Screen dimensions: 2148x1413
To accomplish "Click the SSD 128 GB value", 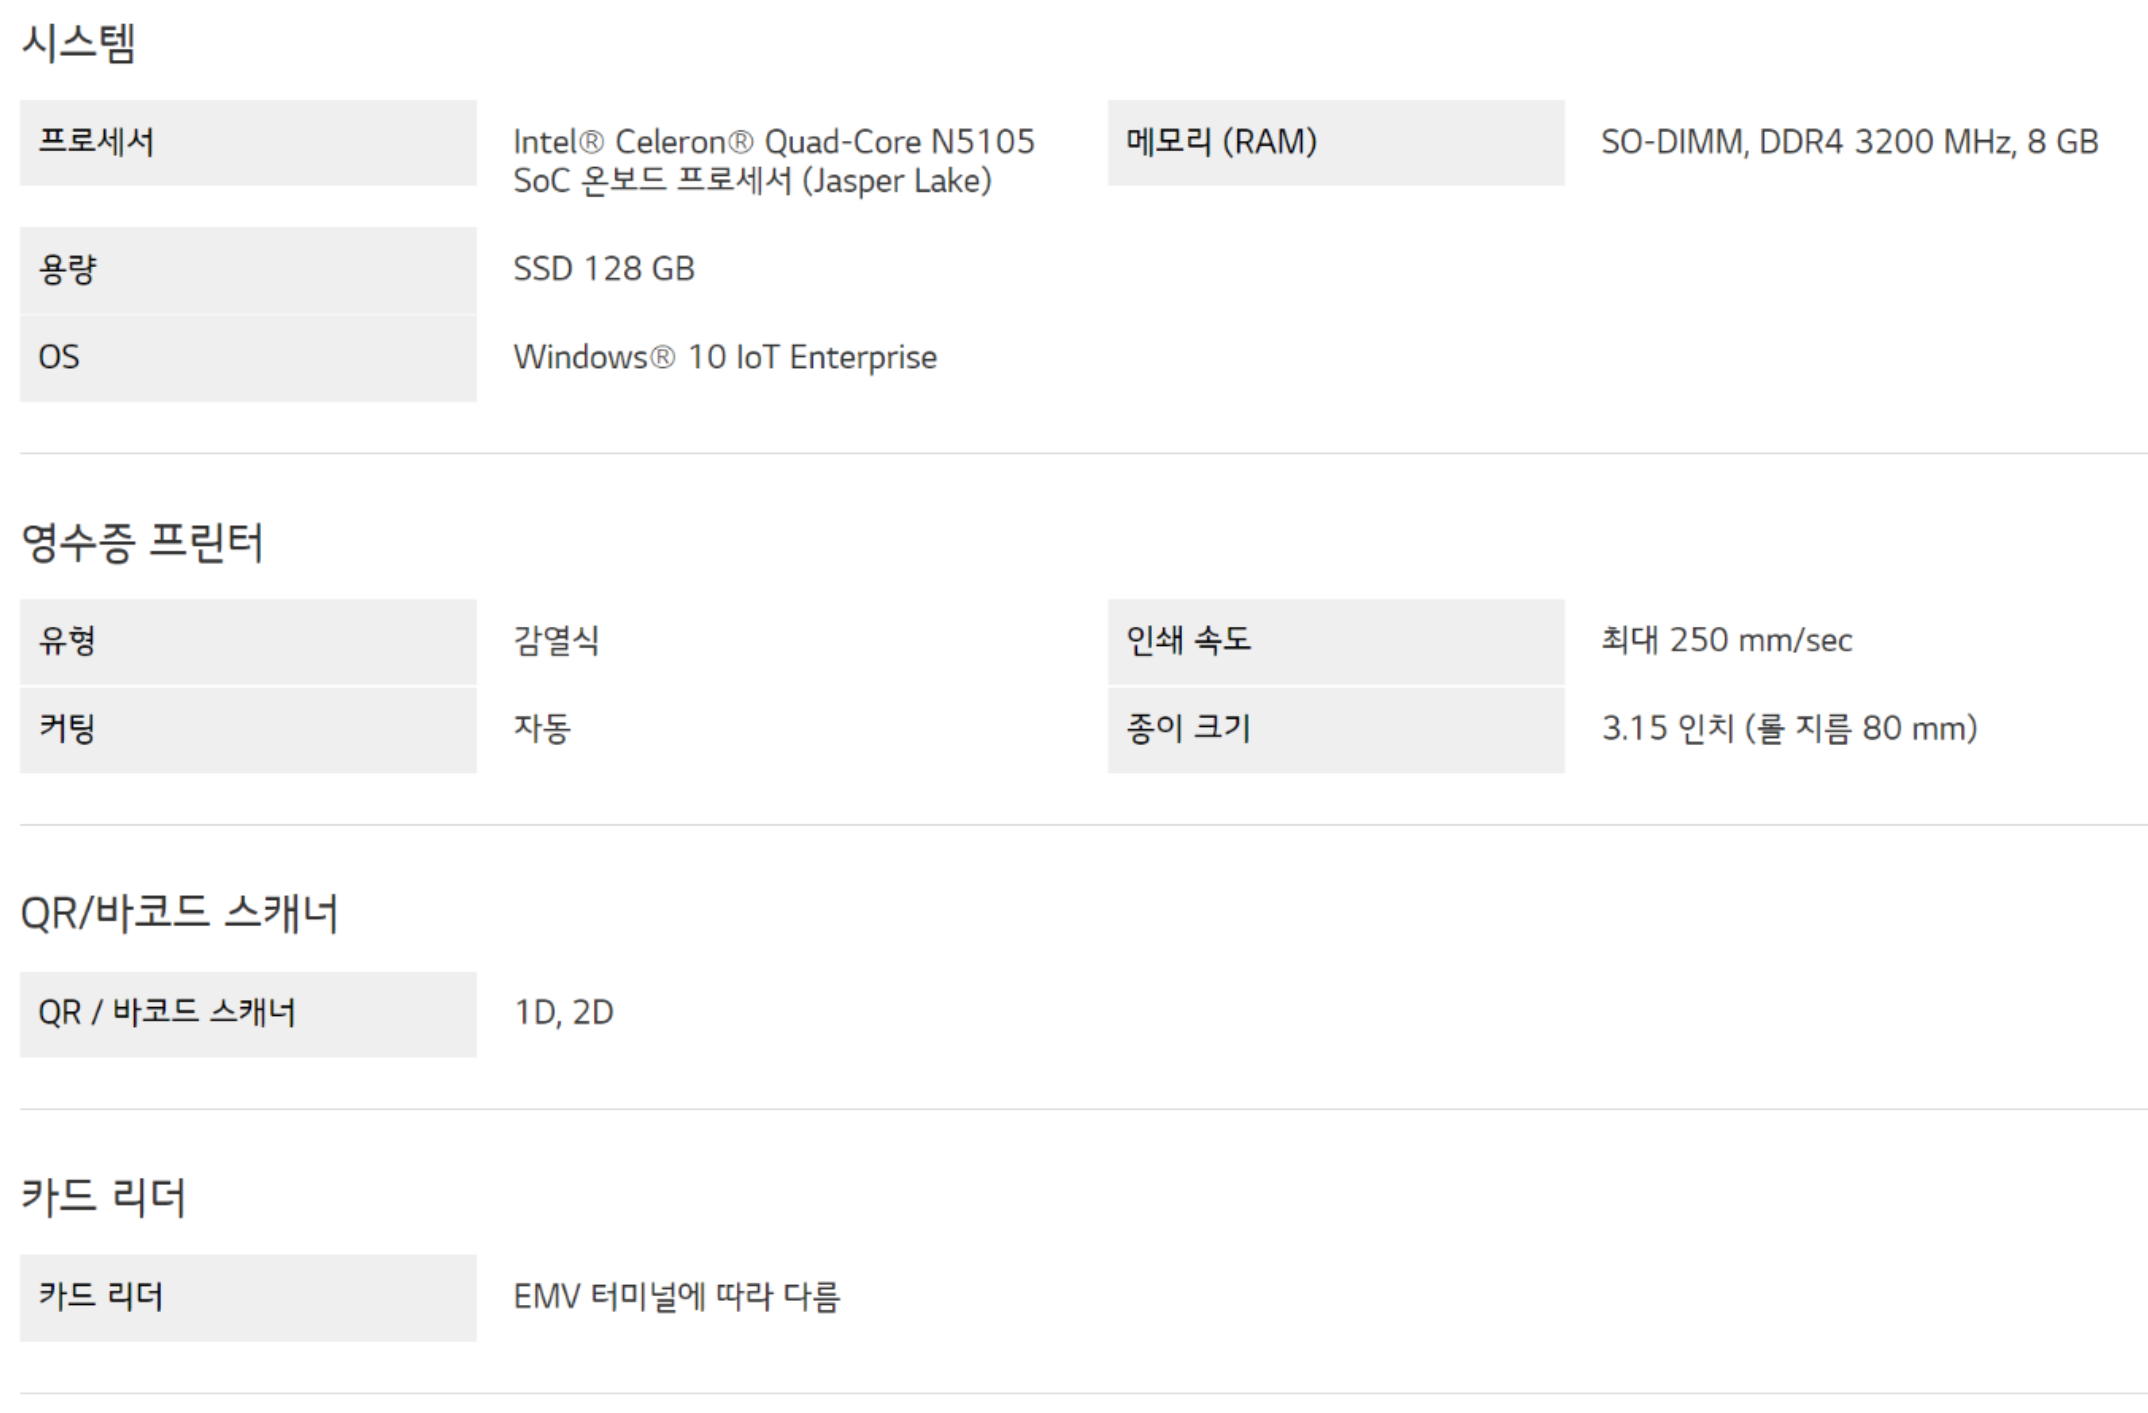I will (603, 269).
